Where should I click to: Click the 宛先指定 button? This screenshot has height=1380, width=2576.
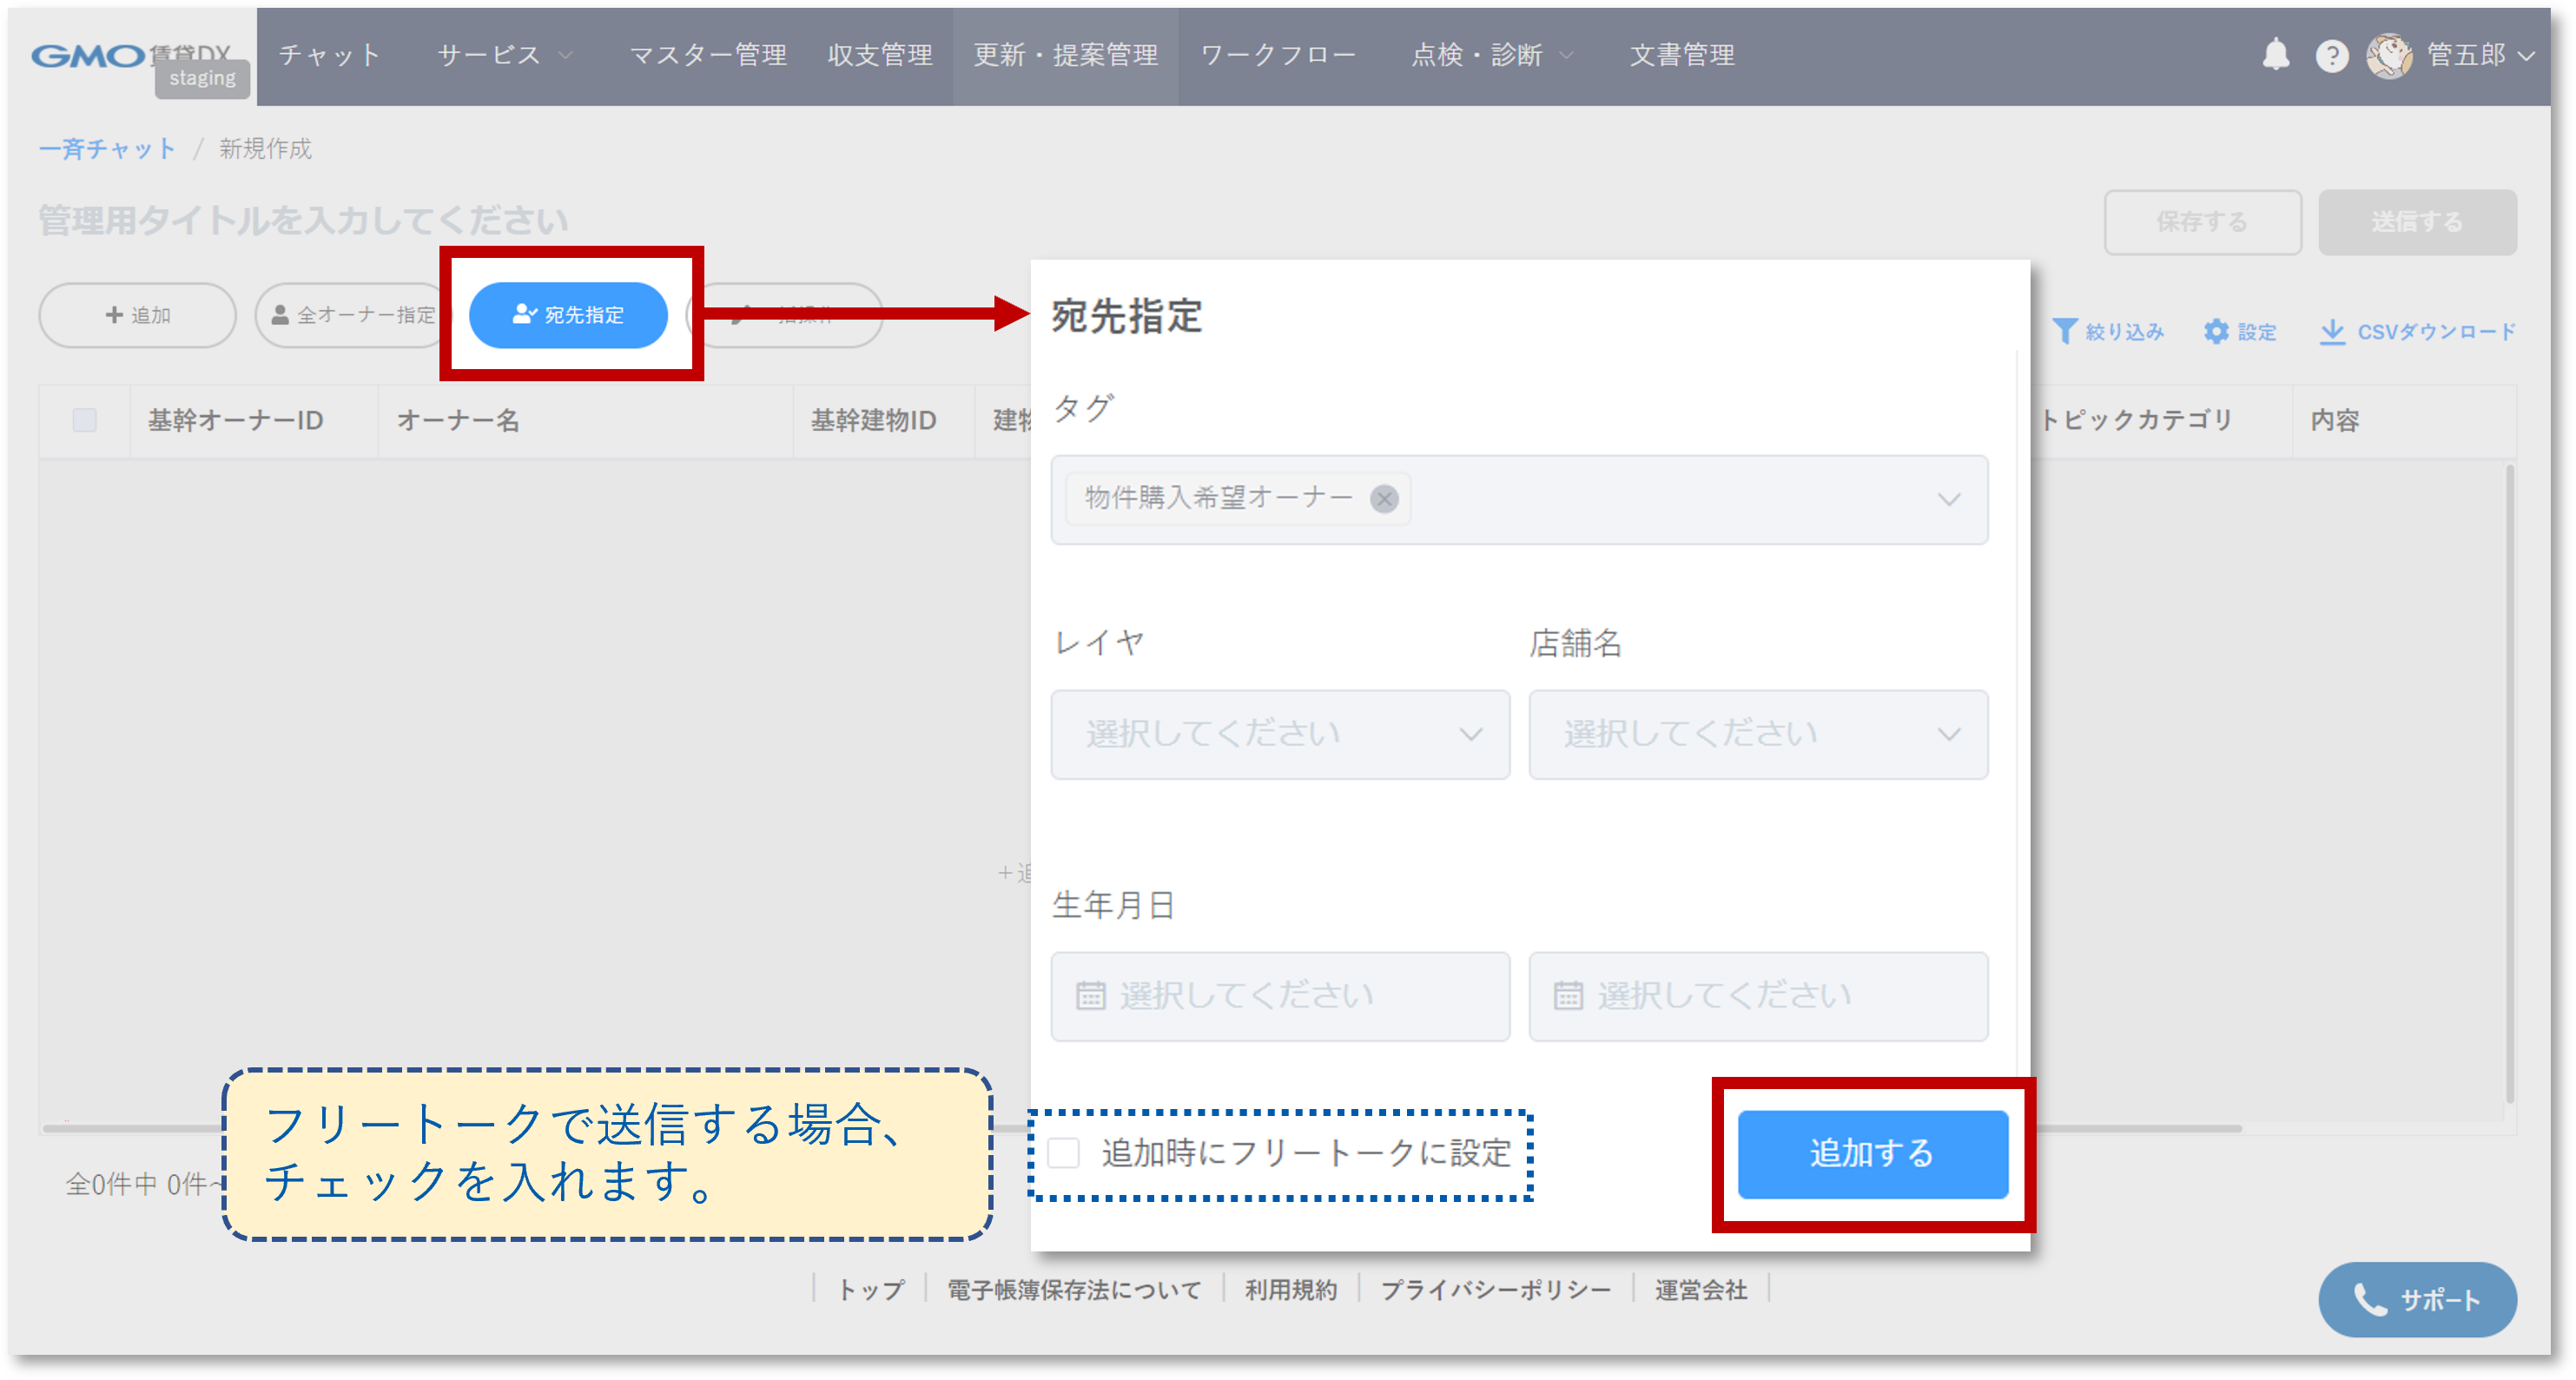[x=568, y=315]
